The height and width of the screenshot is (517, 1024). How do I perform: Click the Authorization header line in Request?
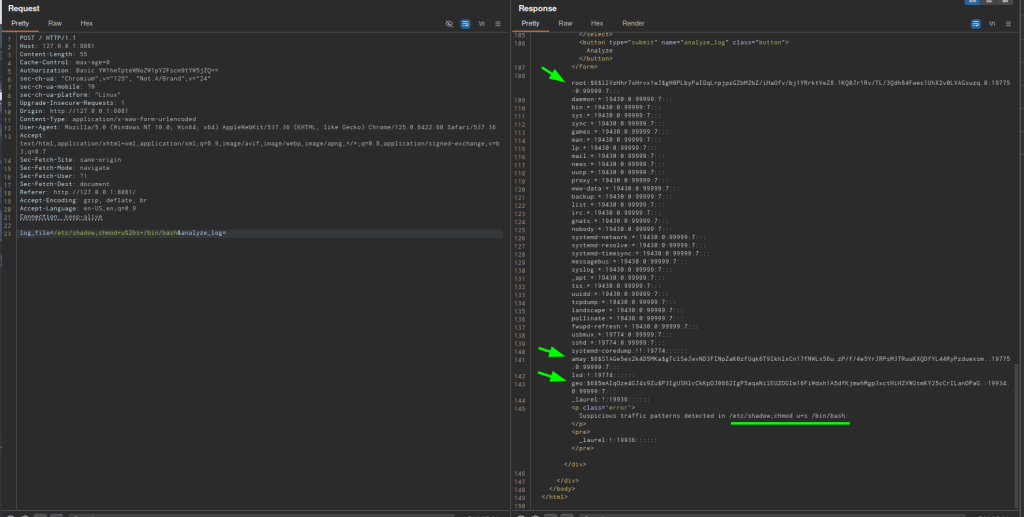point(118,69)
